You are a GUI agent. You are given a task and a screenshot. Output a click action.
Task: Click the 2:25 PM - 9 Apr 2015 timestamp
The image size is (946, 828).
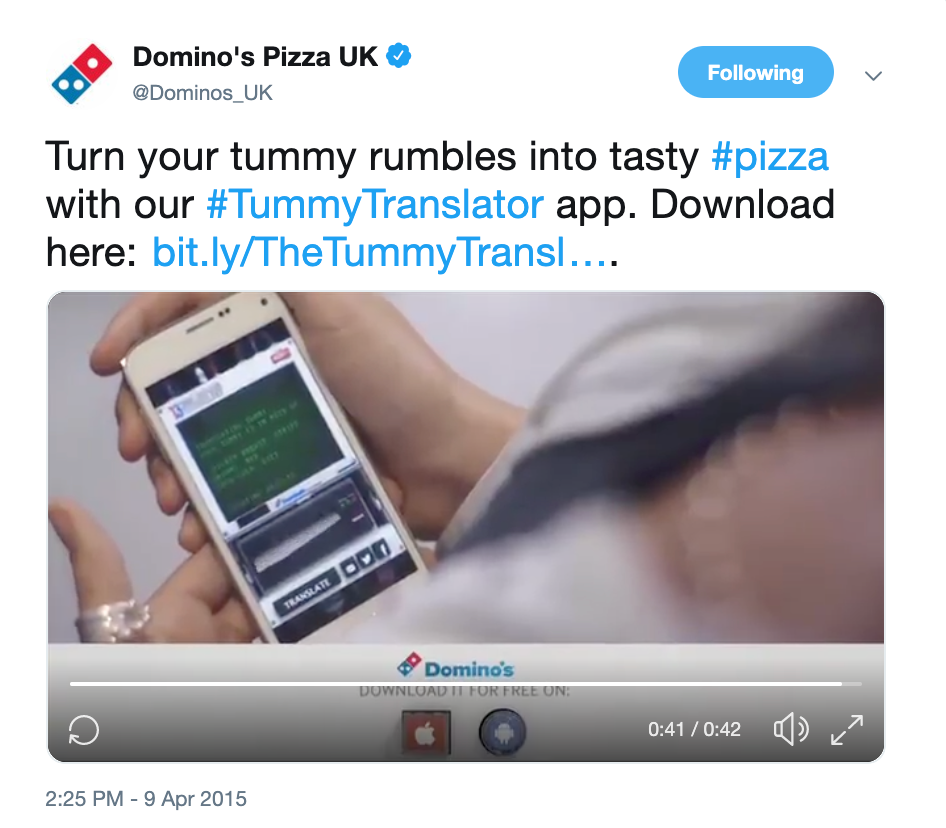tap(146, 798)
